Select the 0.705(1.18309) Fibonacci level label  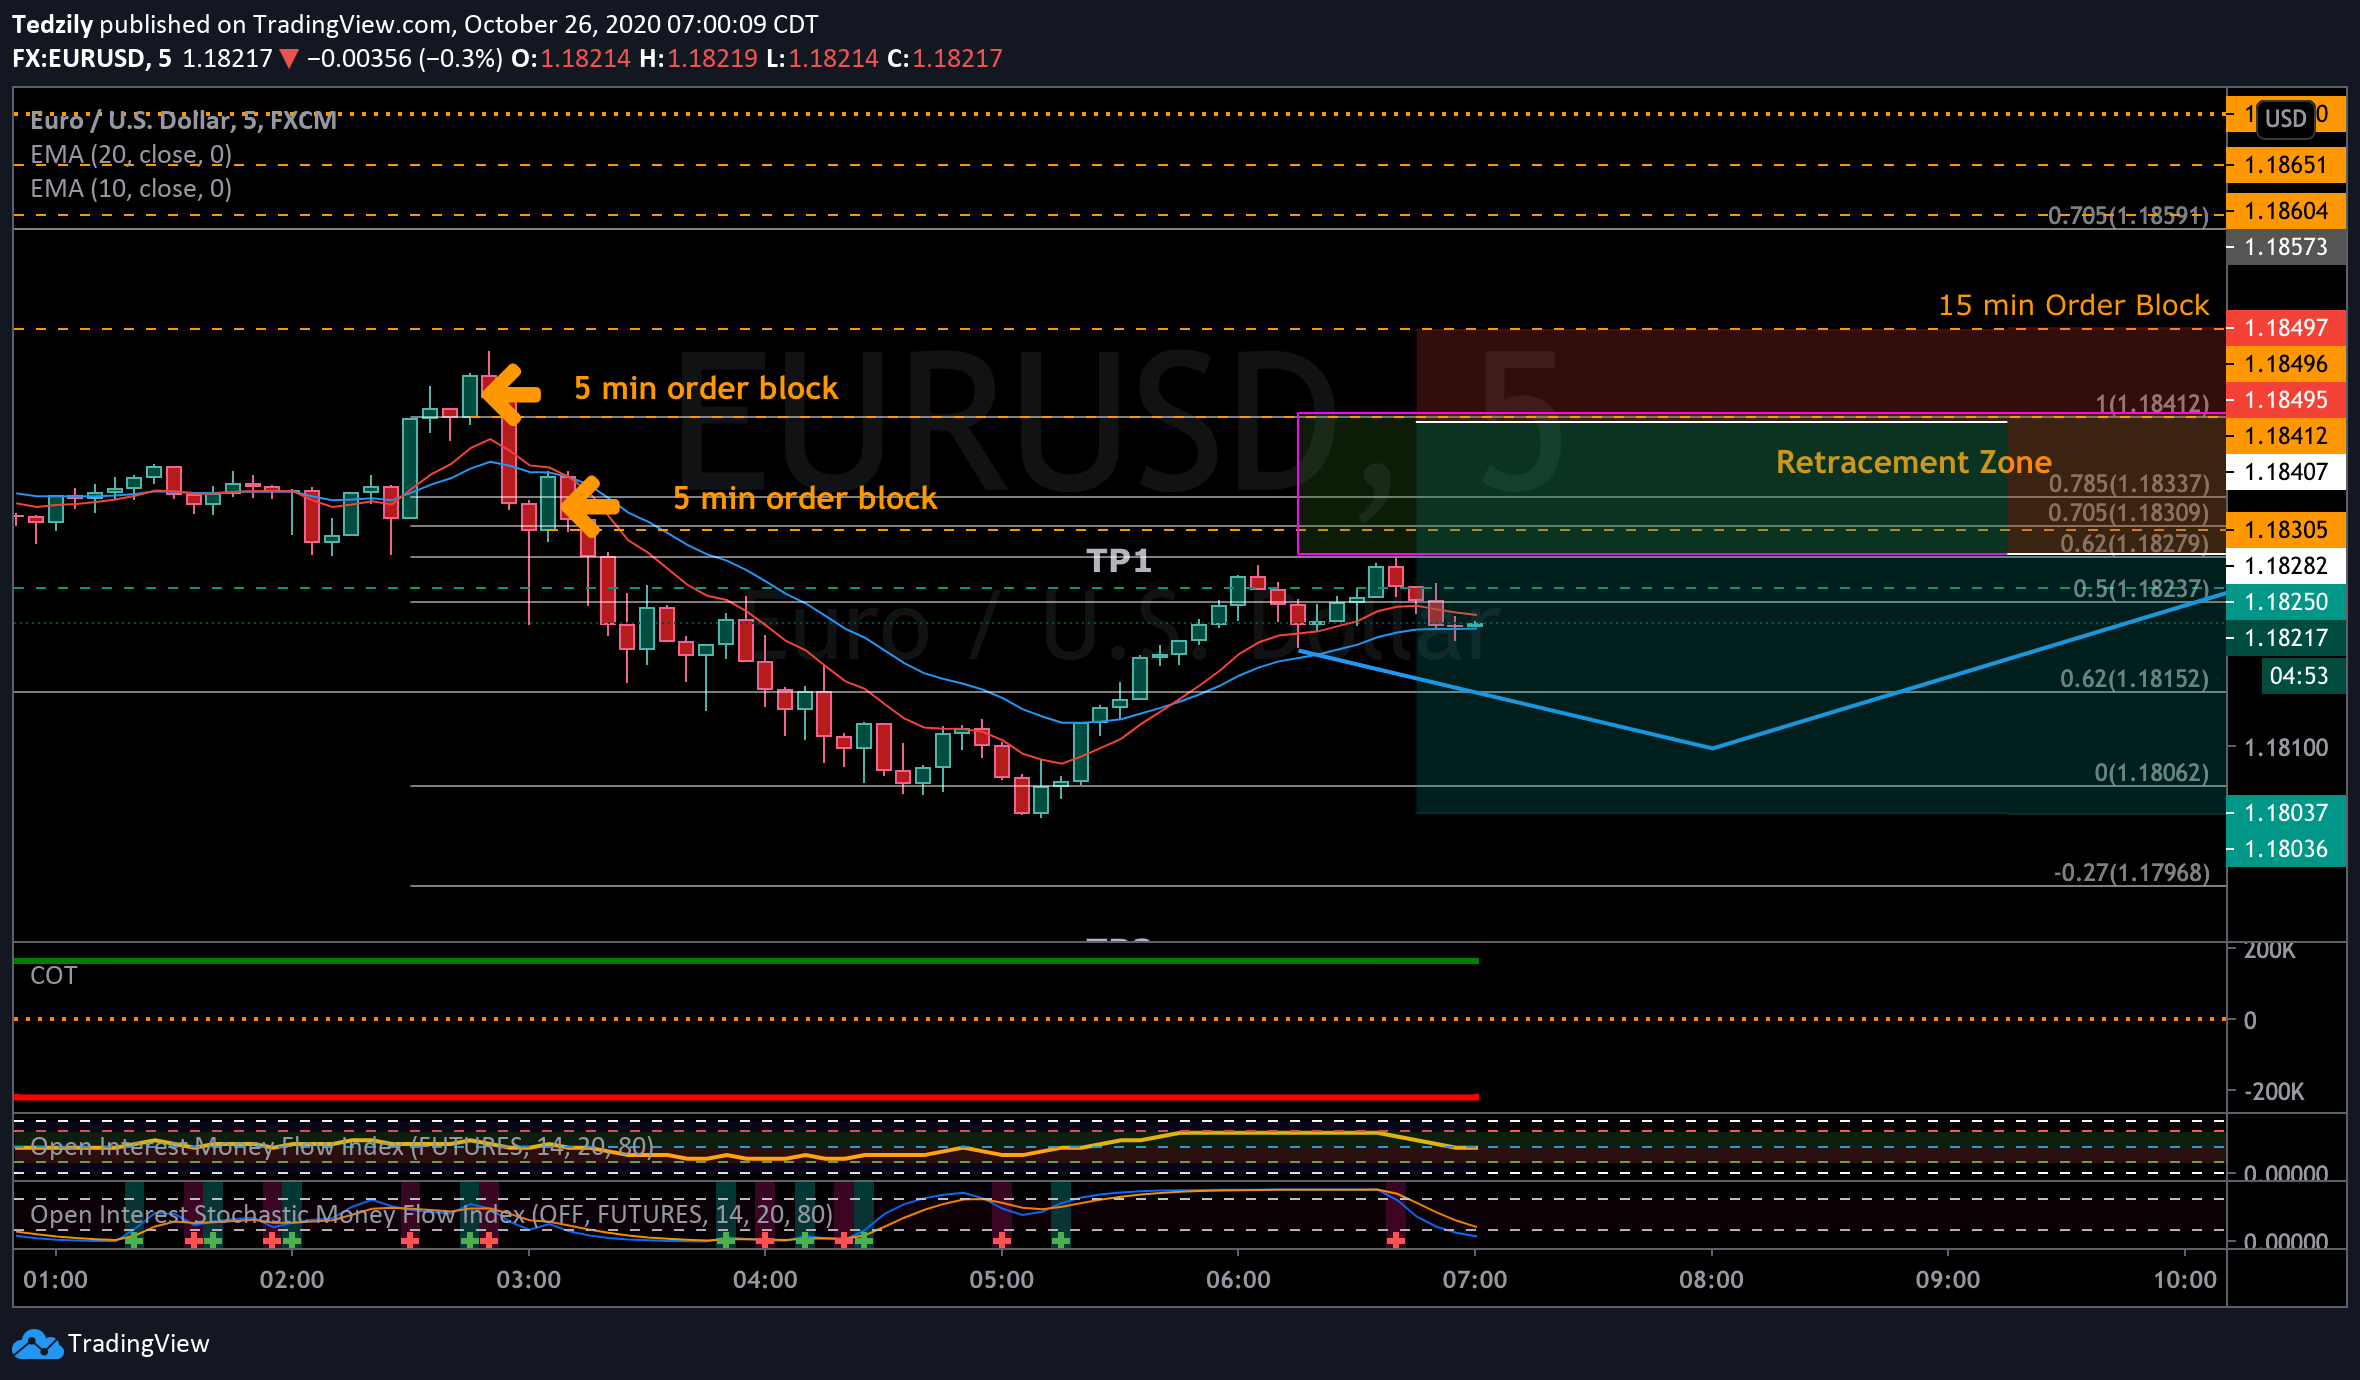point(2128,513)
